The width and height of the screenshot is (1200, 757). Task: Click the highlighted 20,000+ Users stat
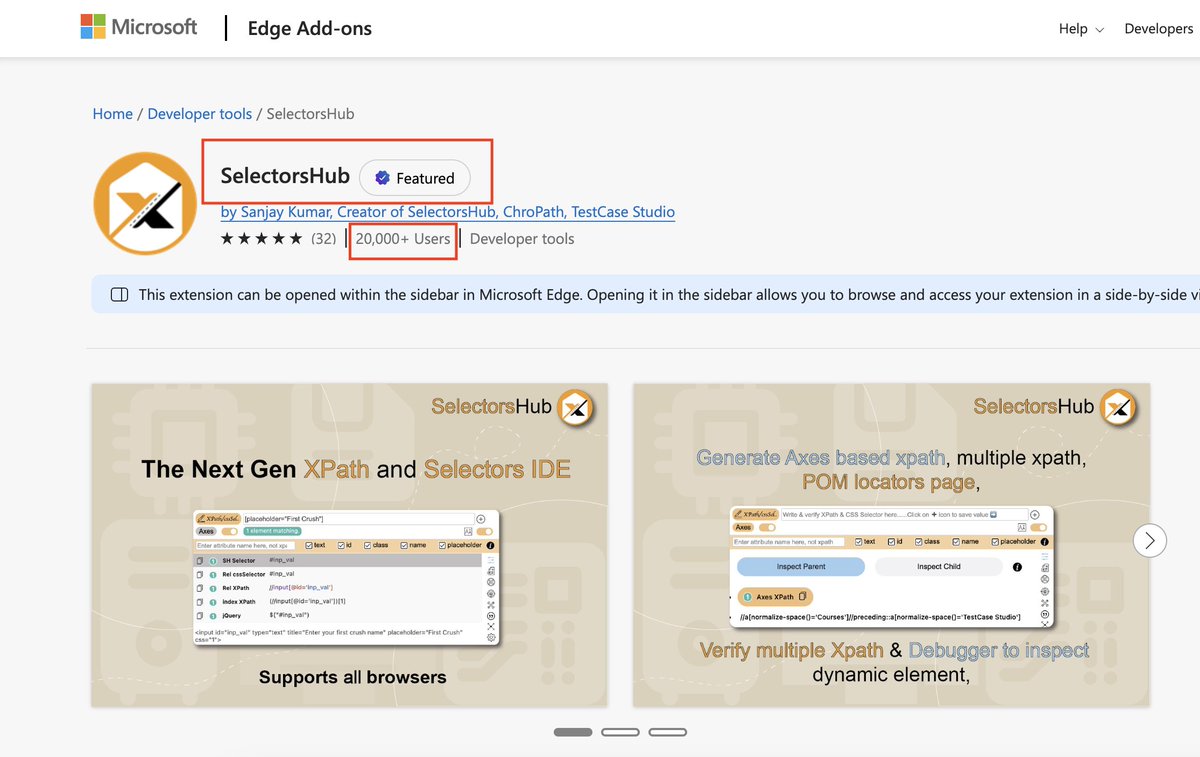click(x=403, y=239)
